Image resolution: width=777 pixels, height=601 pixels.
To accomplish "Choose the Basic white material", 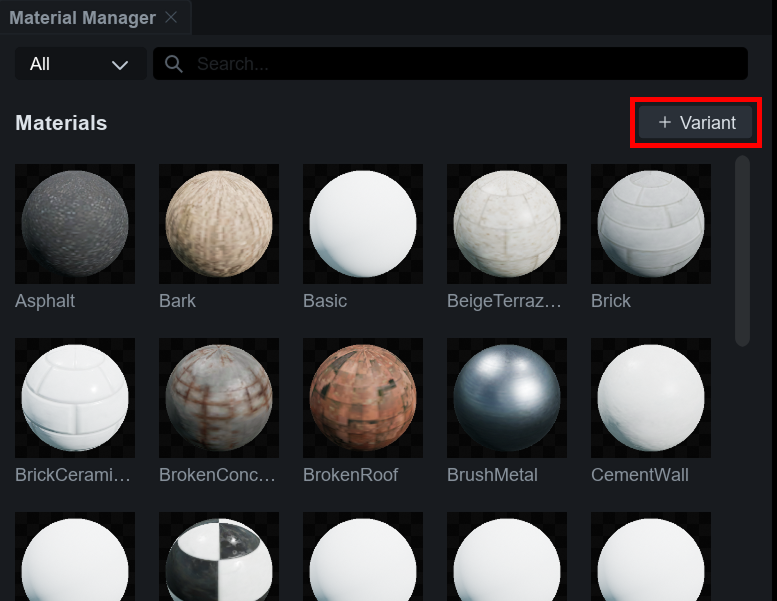I will [x=363, y=223].
